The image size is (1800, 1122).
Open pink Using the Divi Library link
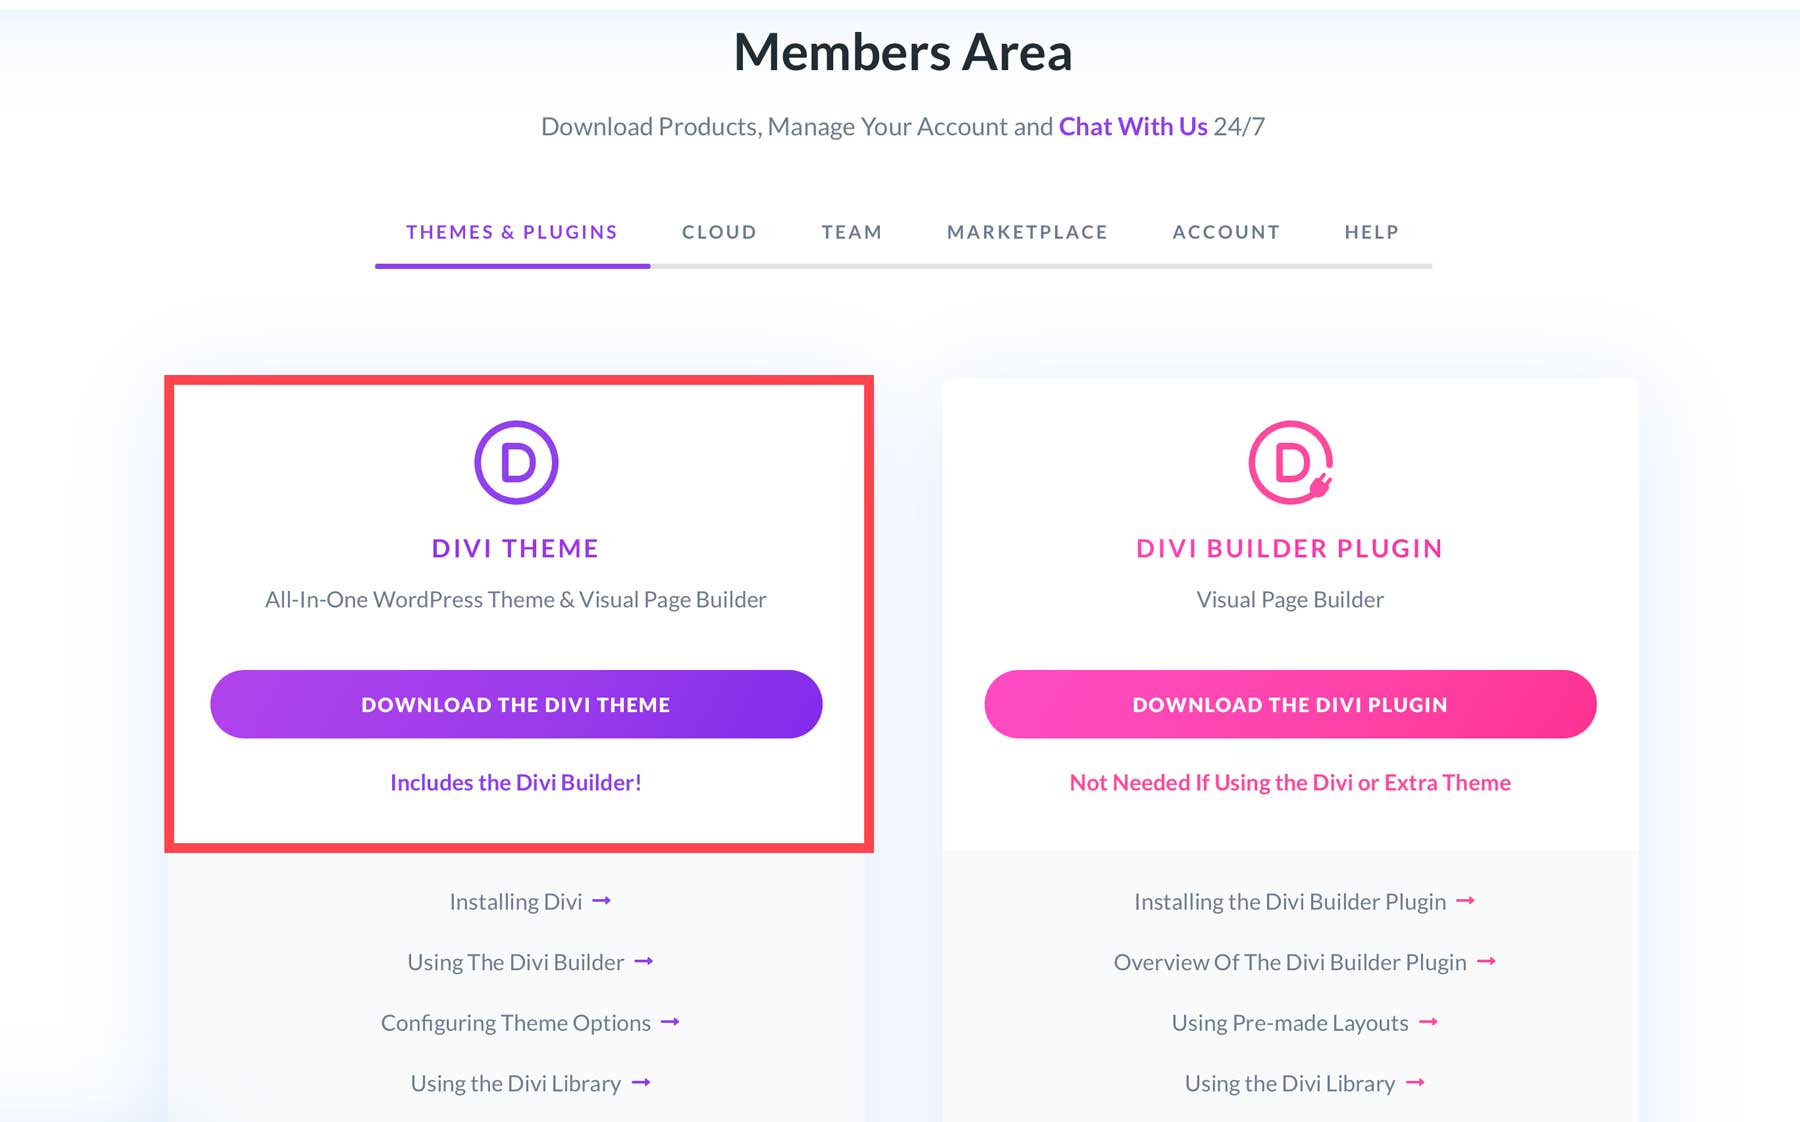click(1304, 1083)
